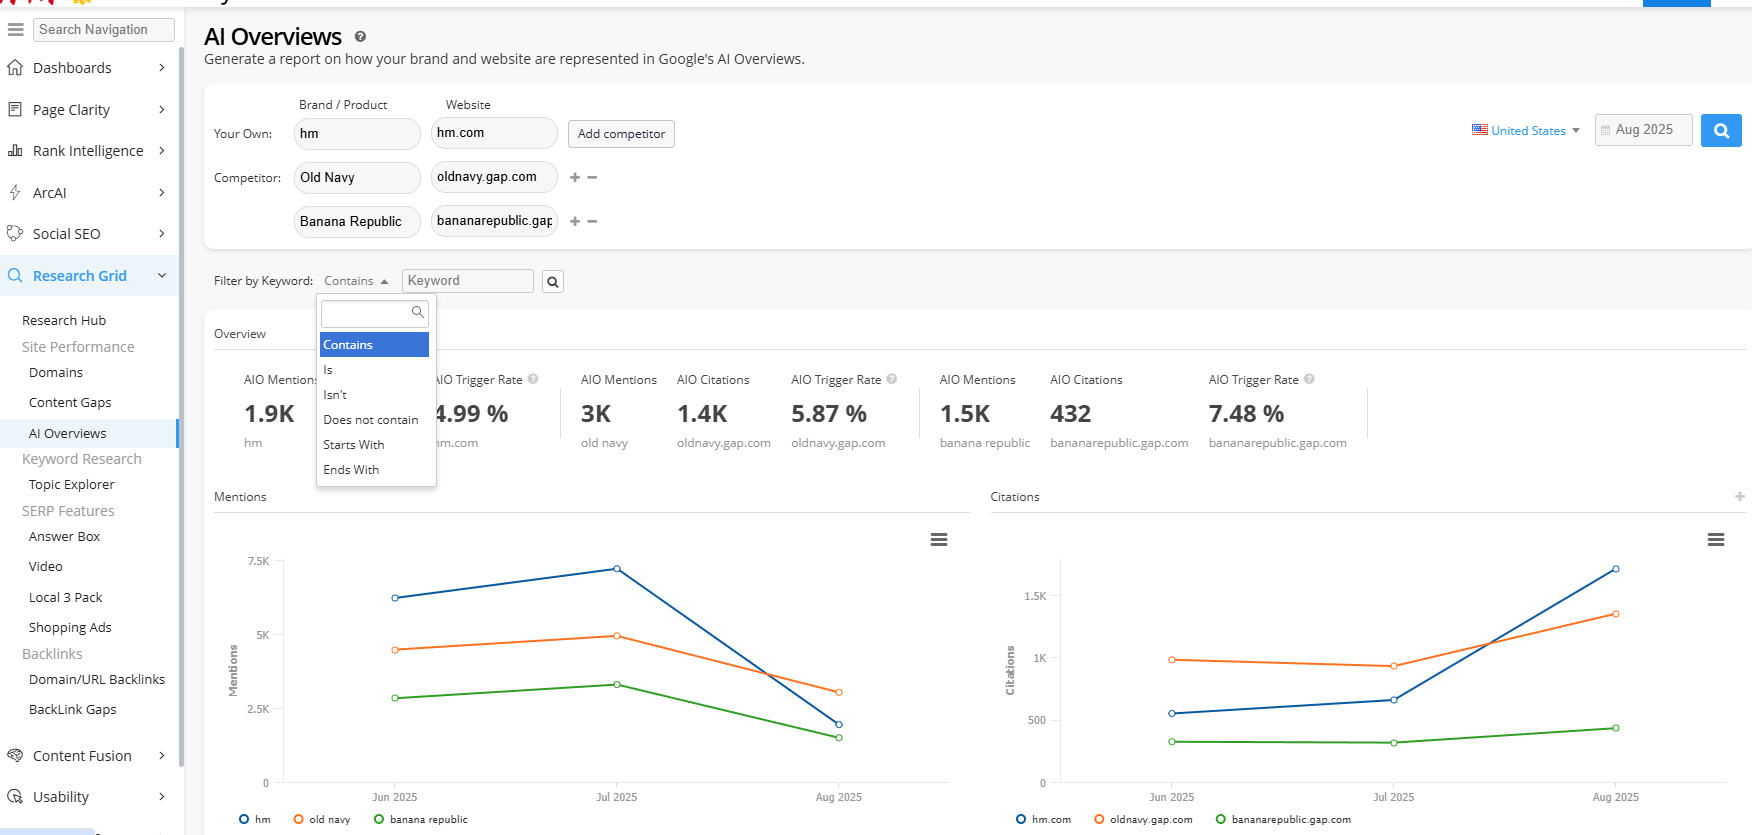Open the Citations chart hamburger menu

[1715, 540]
